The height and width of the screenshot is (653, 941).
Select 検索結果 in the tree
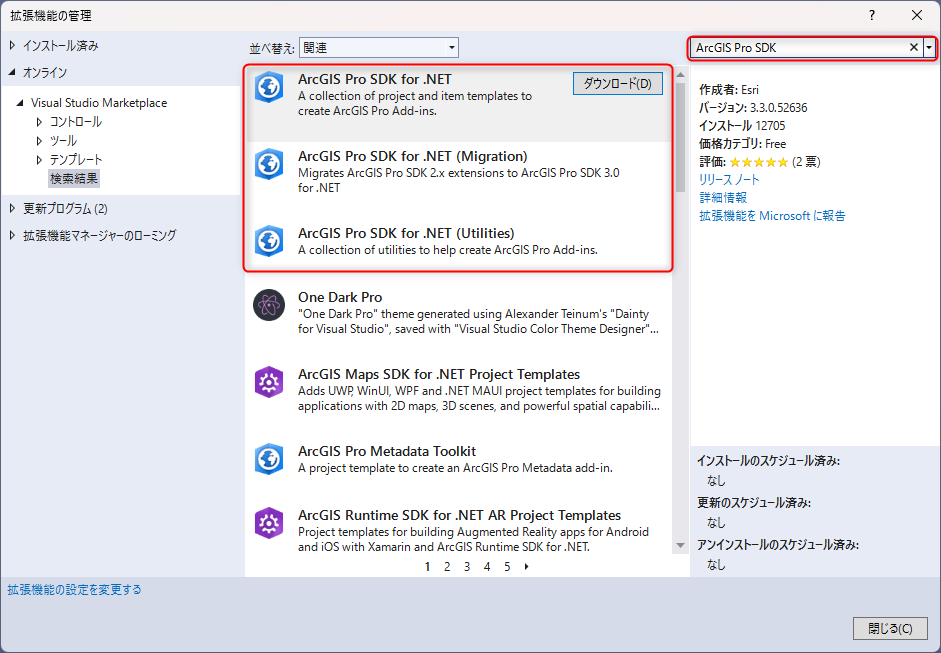tap(74, 179)
